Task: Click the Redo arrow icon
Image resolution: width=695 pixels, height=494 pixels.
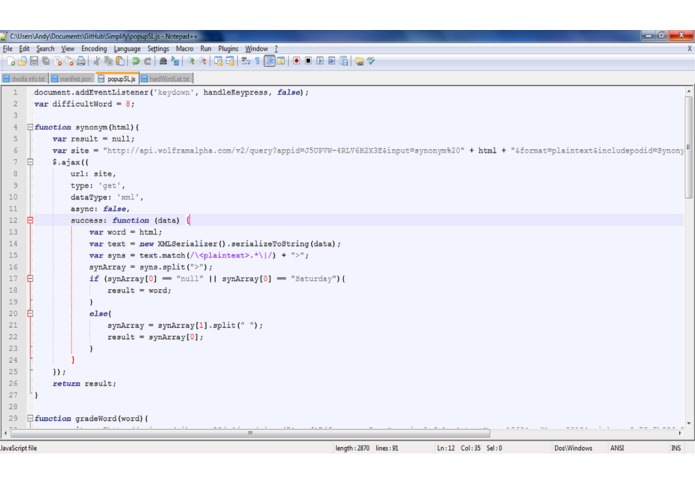Action: tap(147, 61)
